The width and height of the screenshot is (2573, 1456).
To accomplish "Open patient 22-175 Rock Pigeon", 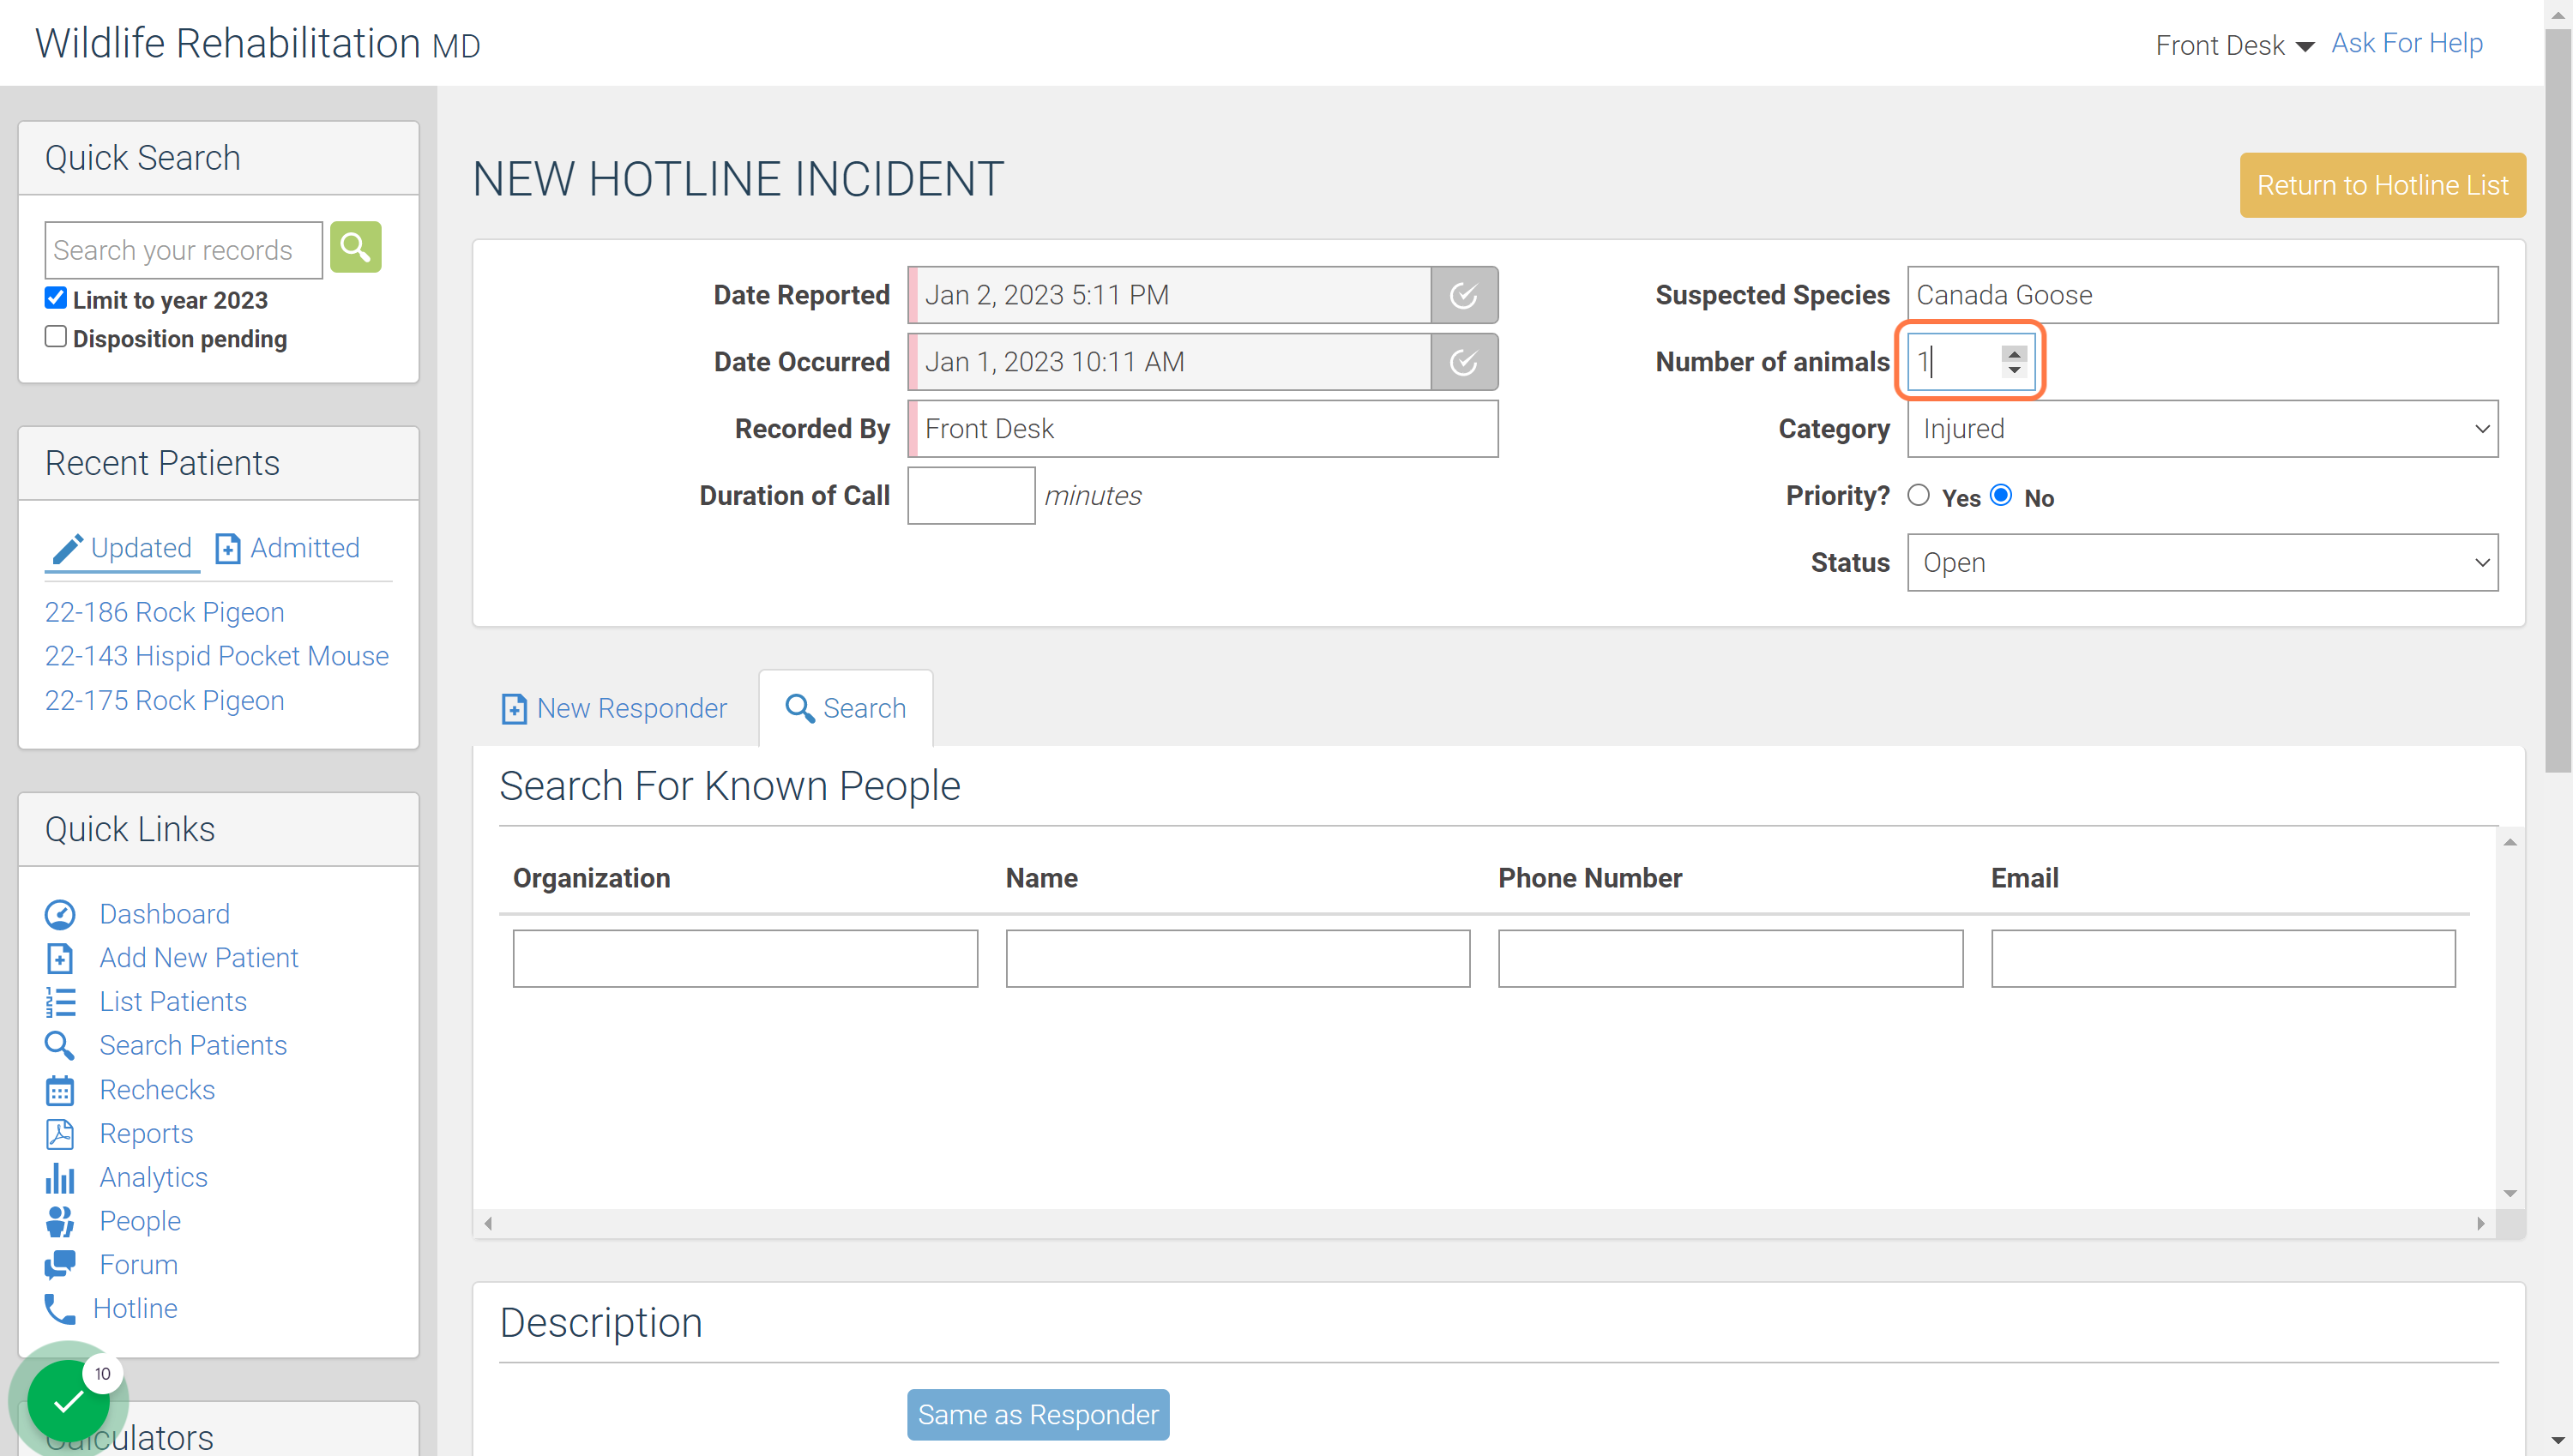I will 164,700.
